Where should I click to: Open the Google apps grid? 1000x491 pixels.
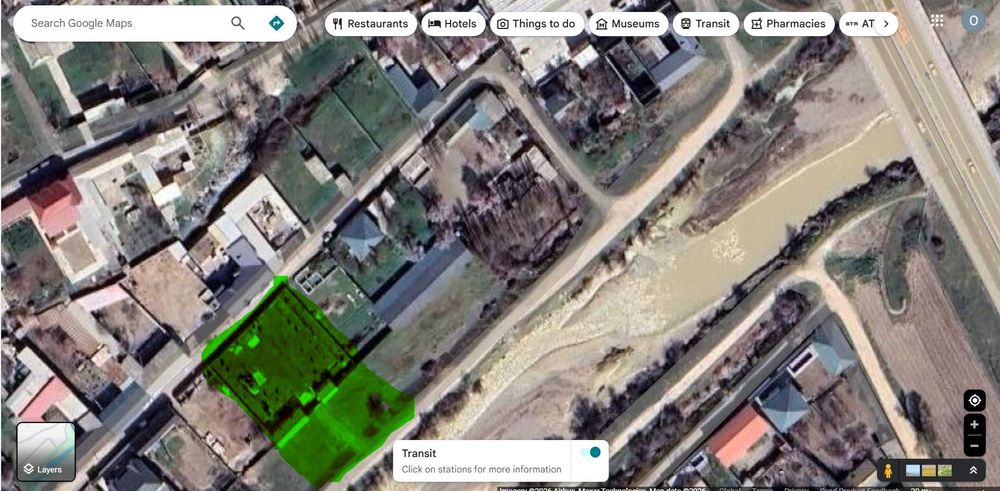tap(937, 21)
